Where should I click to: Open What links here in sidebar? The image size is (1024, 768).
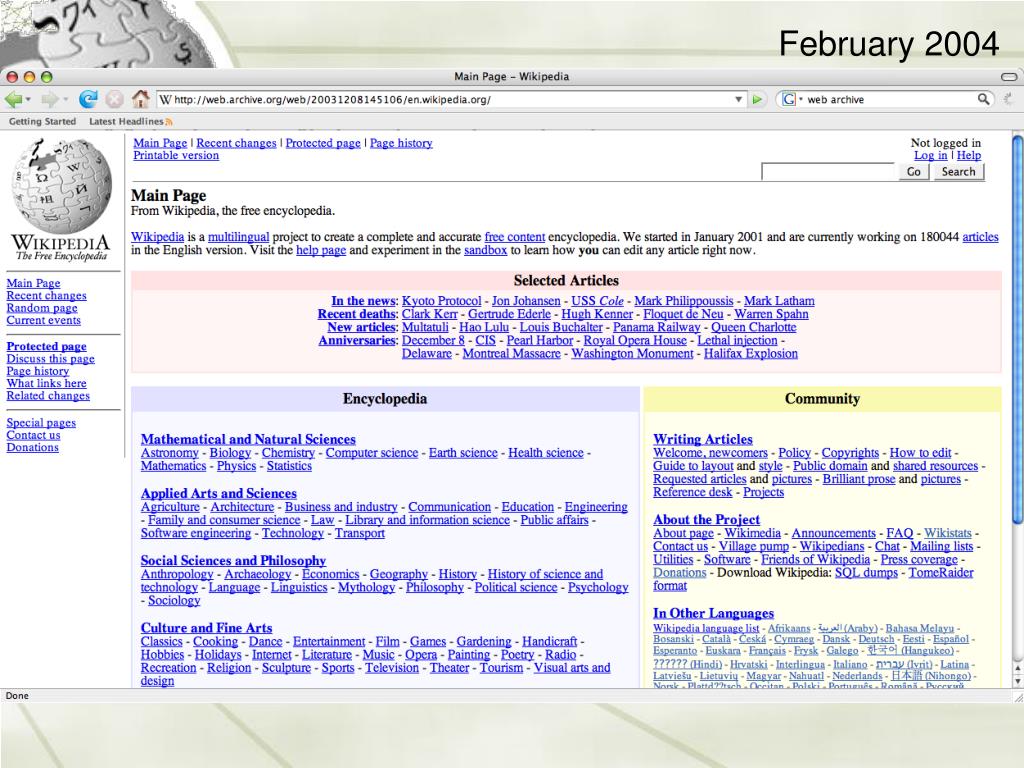(x=46, y=383)
